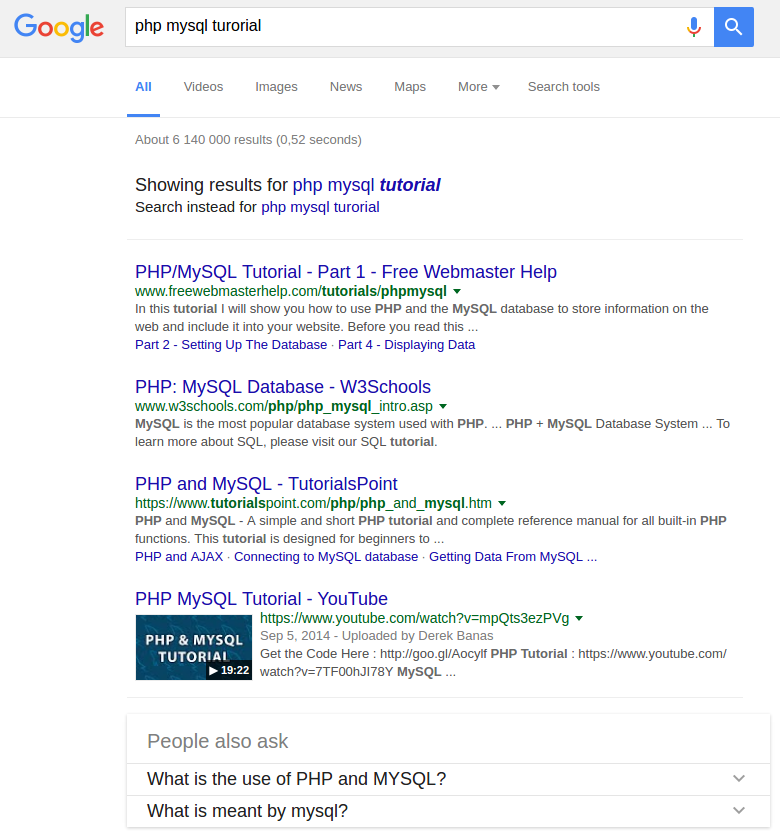Start voice search with microphone icon

[x=693, y=27]
